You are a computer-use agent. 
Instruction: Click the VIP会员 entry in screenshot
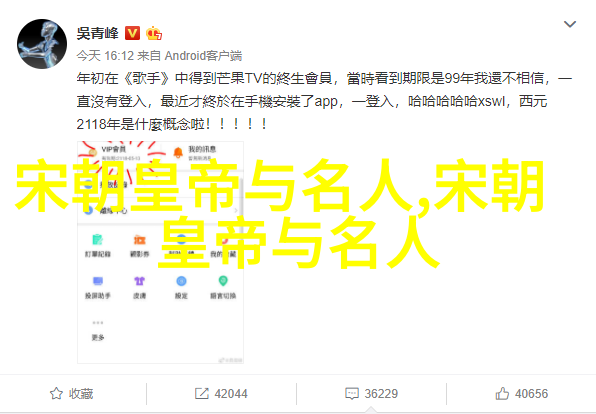(x=113, y=149)
